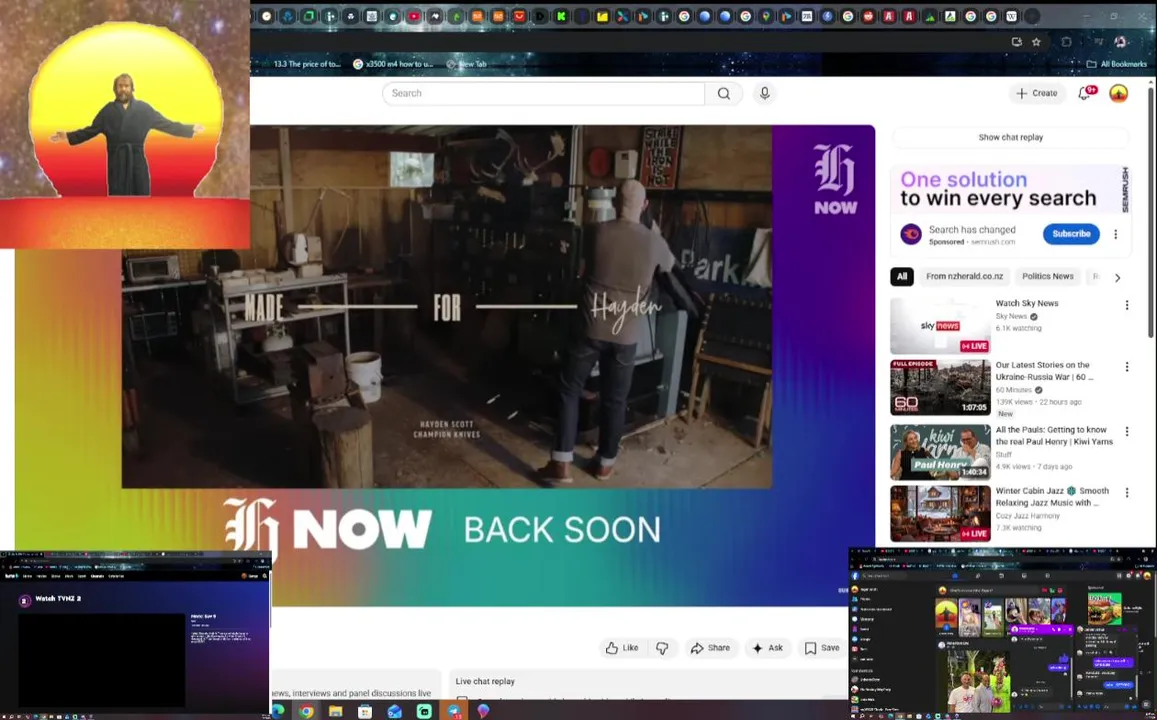Switch to the green K browser tab
The height and width of the screenshot is (720, 1157).
click(562, 16)
